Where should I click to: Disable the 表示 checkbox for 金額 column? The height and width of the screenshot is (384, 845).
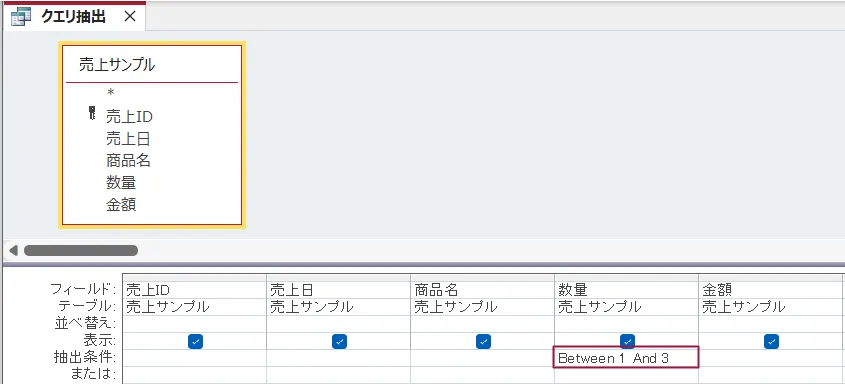click(x=772, y=341)
